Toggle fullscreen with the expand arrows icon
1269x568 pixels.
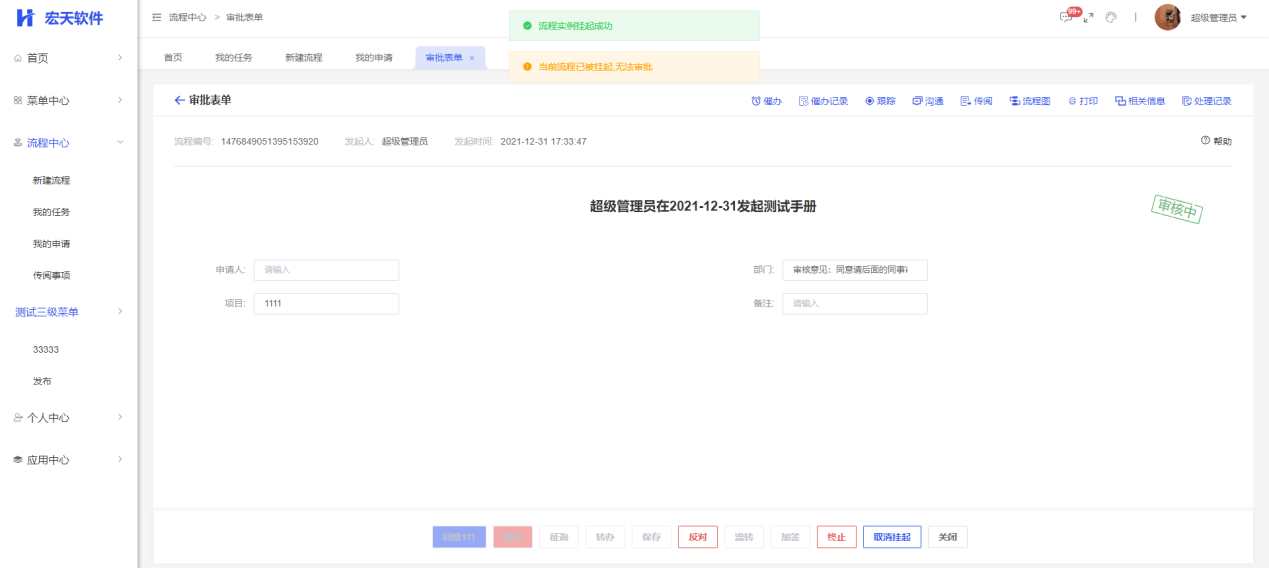[1089, 17]
